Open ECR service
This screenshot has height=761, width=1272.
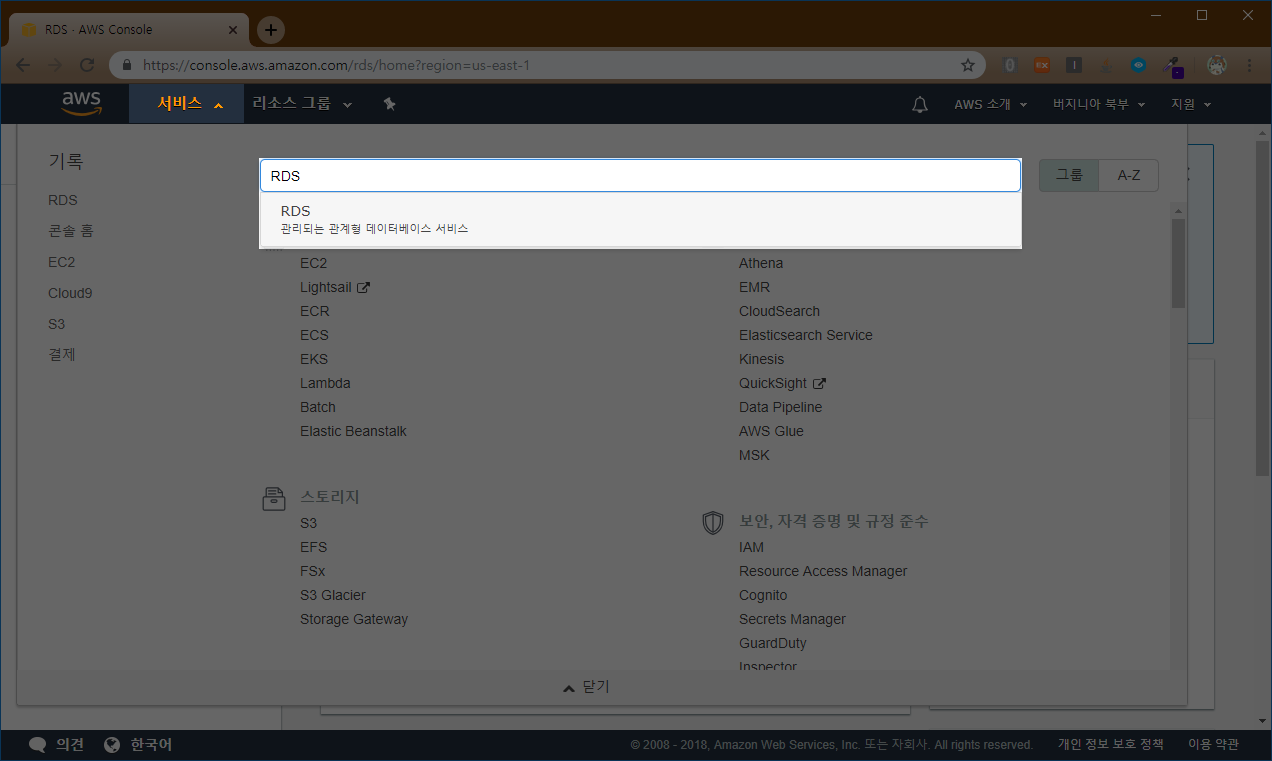315,311
